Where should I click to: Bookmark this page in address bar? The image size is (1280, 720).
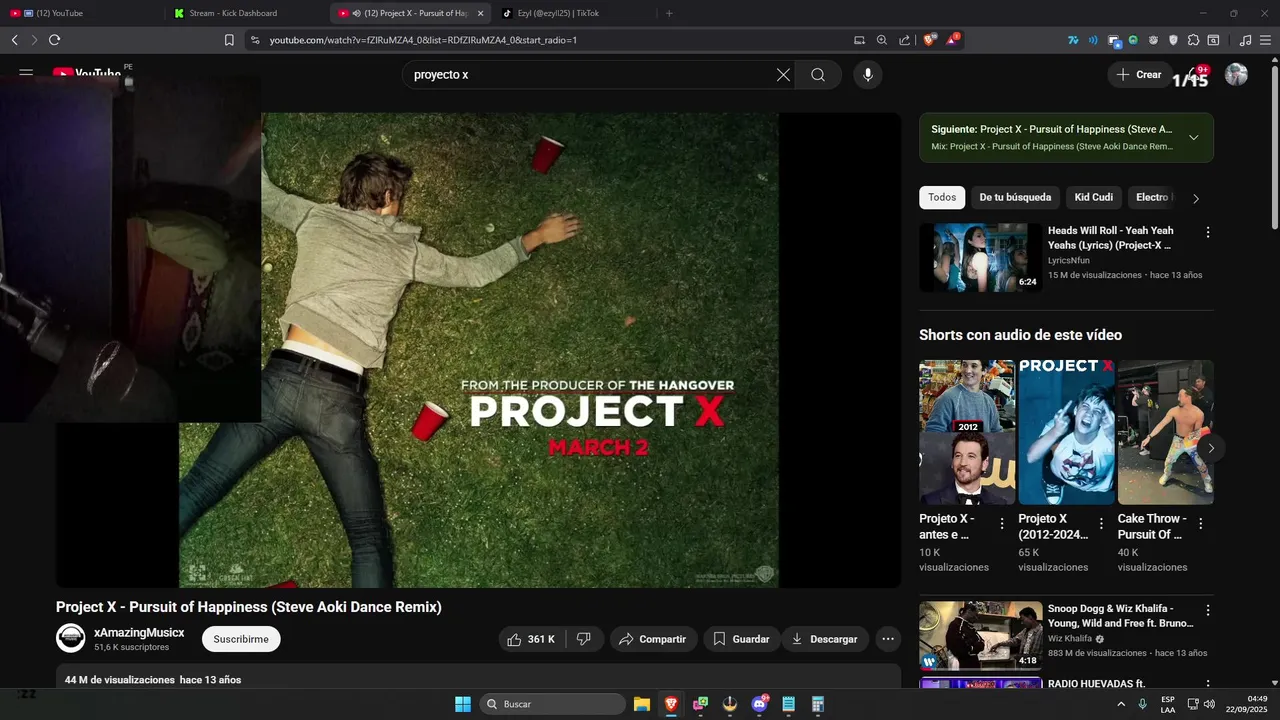coord(229,40)
